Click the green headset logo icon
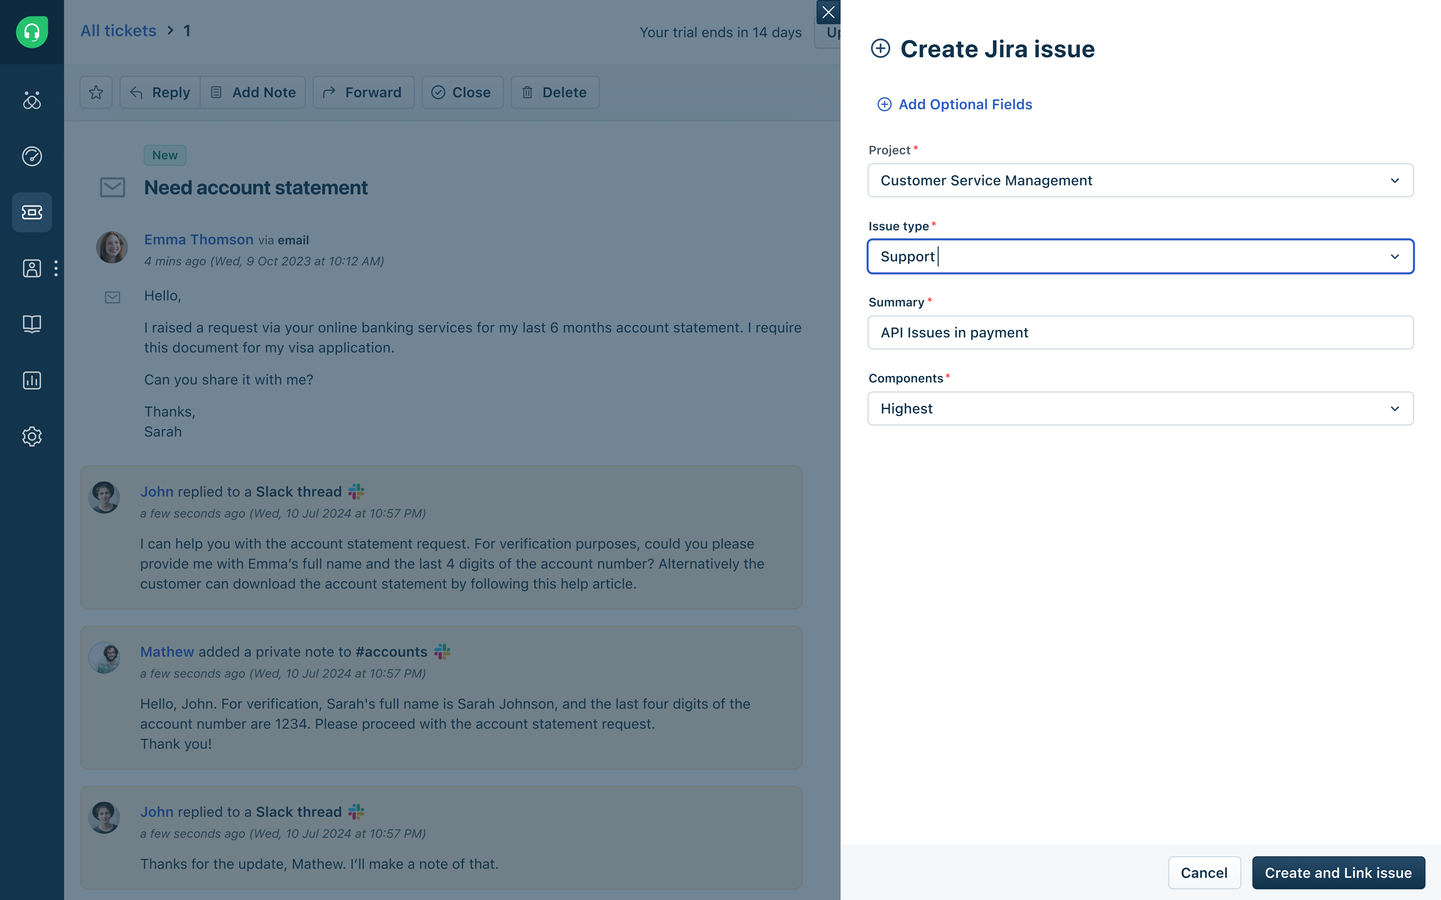 tap(32, 32)
